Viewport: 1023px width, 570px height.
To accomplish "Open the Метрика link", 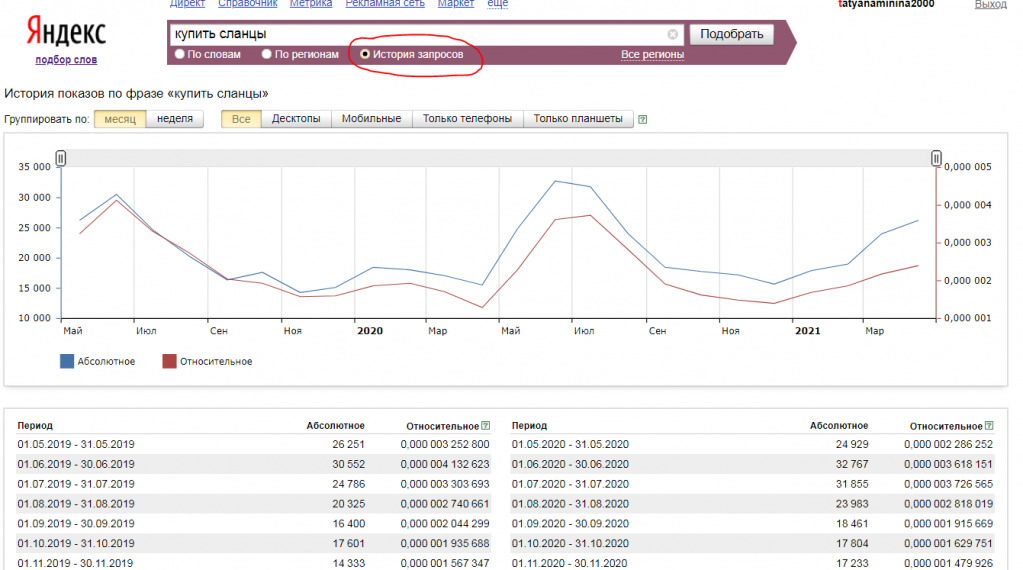I will (311, 4).
